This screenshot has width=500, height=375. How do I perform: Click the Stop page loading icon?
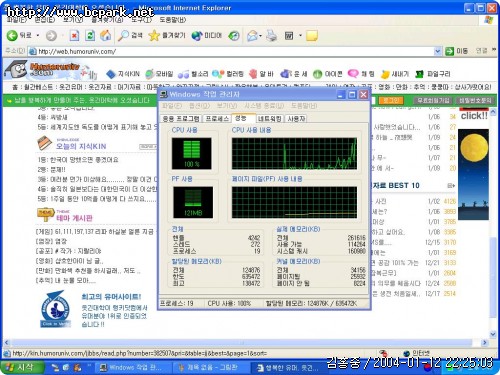click(x=74, y=35)
